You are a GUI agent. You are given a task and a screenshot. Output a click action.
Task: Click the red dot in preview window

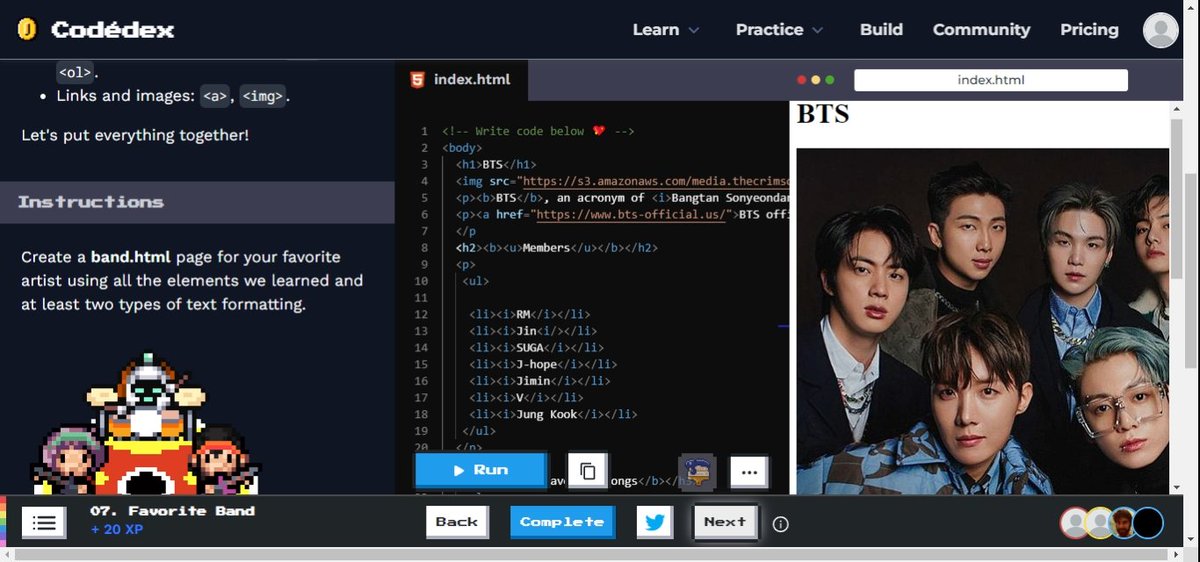pos(801,79)
